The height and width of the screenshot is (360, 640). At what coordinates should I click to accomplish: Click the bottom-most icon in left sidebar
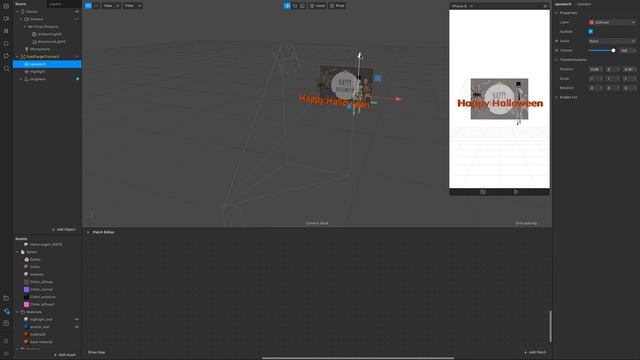(x=6, y=353)
